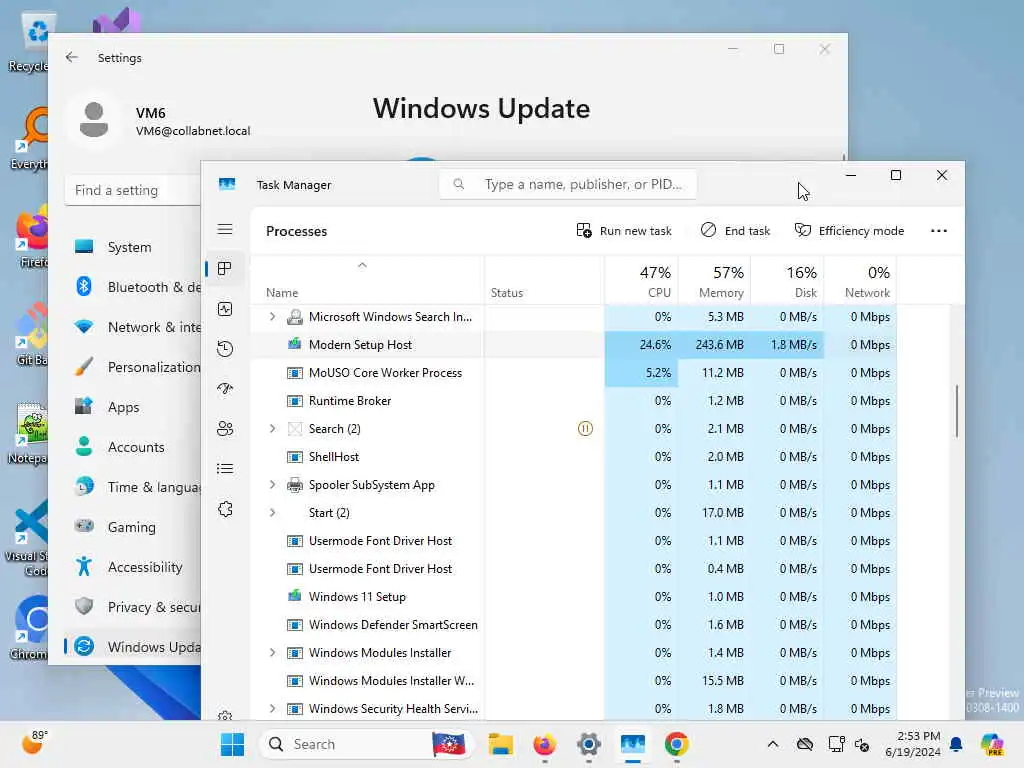Open Firefox from taskbar
Viewport: 1024px width, 768px height.
(x=544, y=744)
